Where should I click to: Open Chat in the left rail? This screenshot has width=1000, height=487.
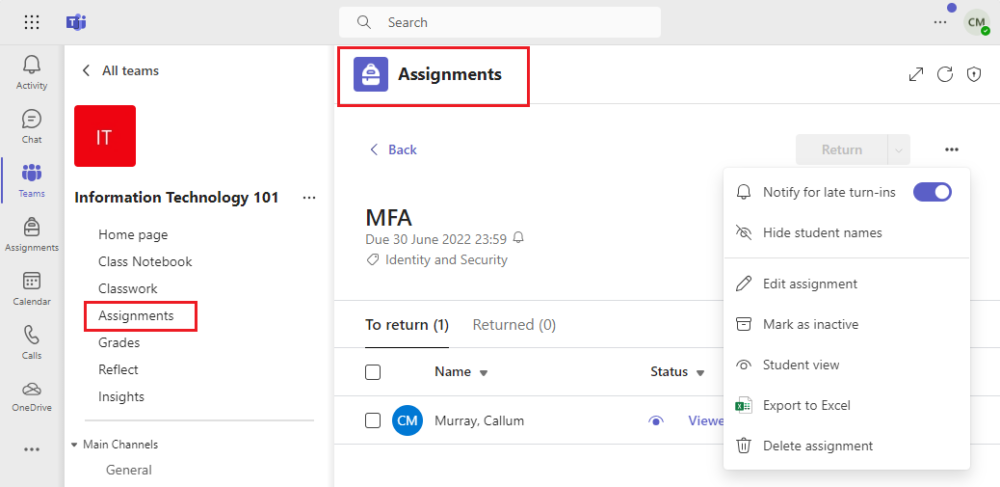31,126
